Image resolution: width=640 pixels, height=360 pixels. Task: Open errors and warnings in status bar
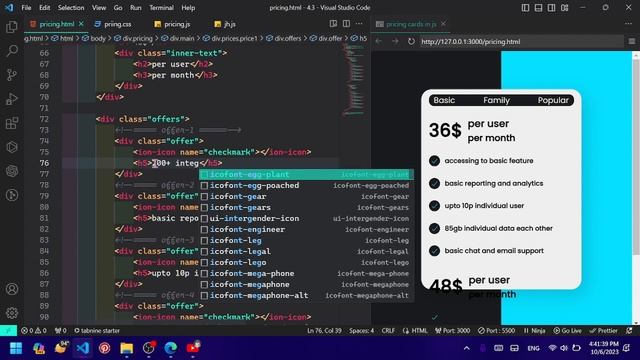[x=33, y=331]
